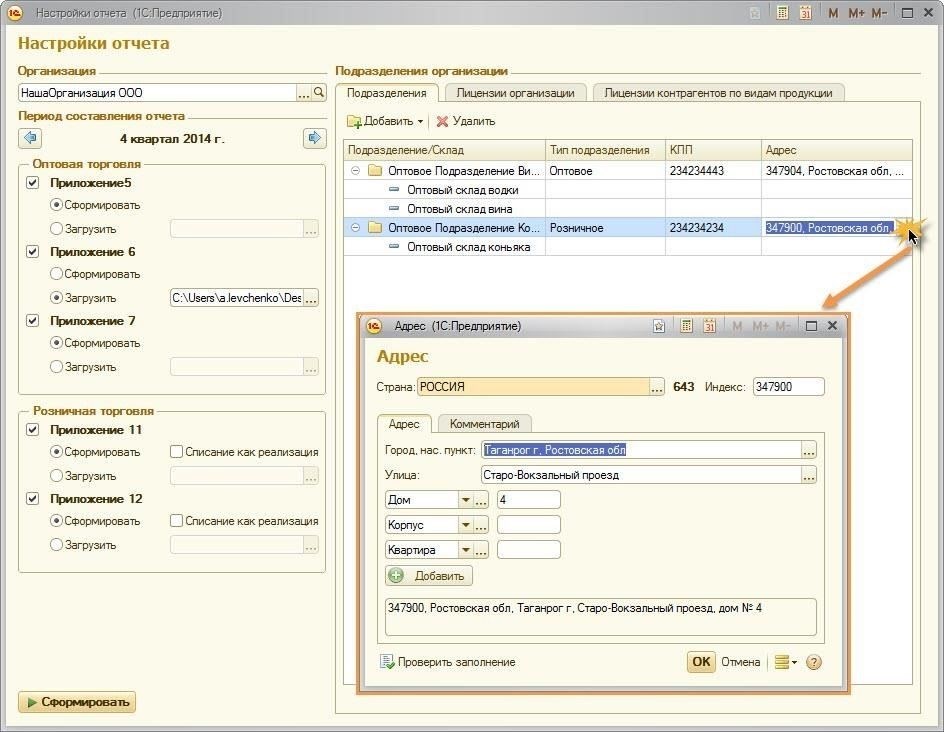Screen dimensions: 944x732
Task: Toggle Приложение 6 checkbox
Action: tap(33, 252)
